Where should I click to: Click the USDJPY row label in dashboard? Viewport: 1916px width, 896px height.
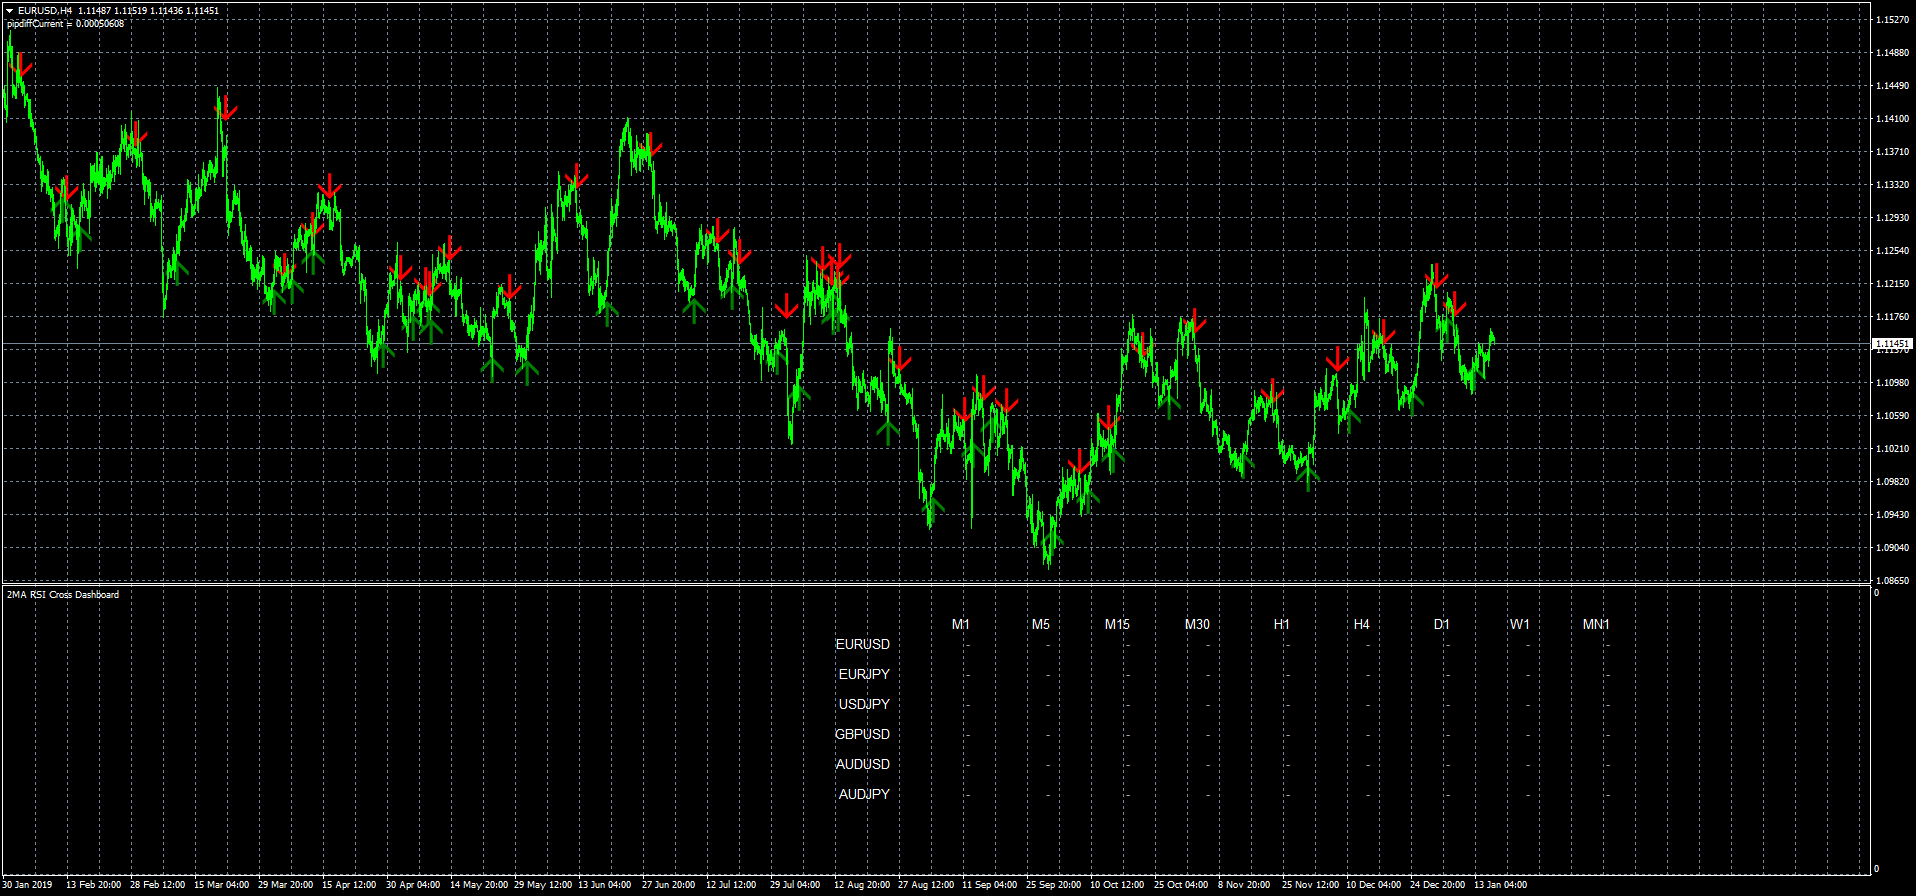(x=864, y=704)
